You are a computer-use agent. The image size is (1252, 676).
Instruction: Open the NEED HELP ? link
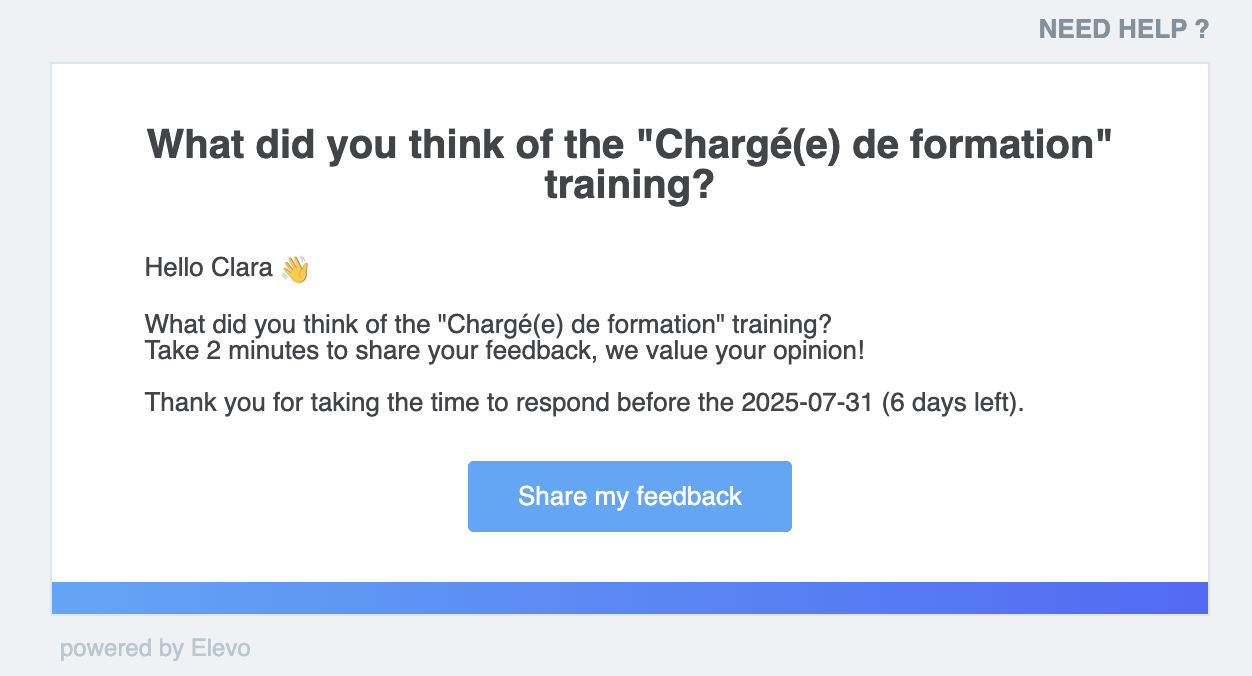coord(1124,29)
